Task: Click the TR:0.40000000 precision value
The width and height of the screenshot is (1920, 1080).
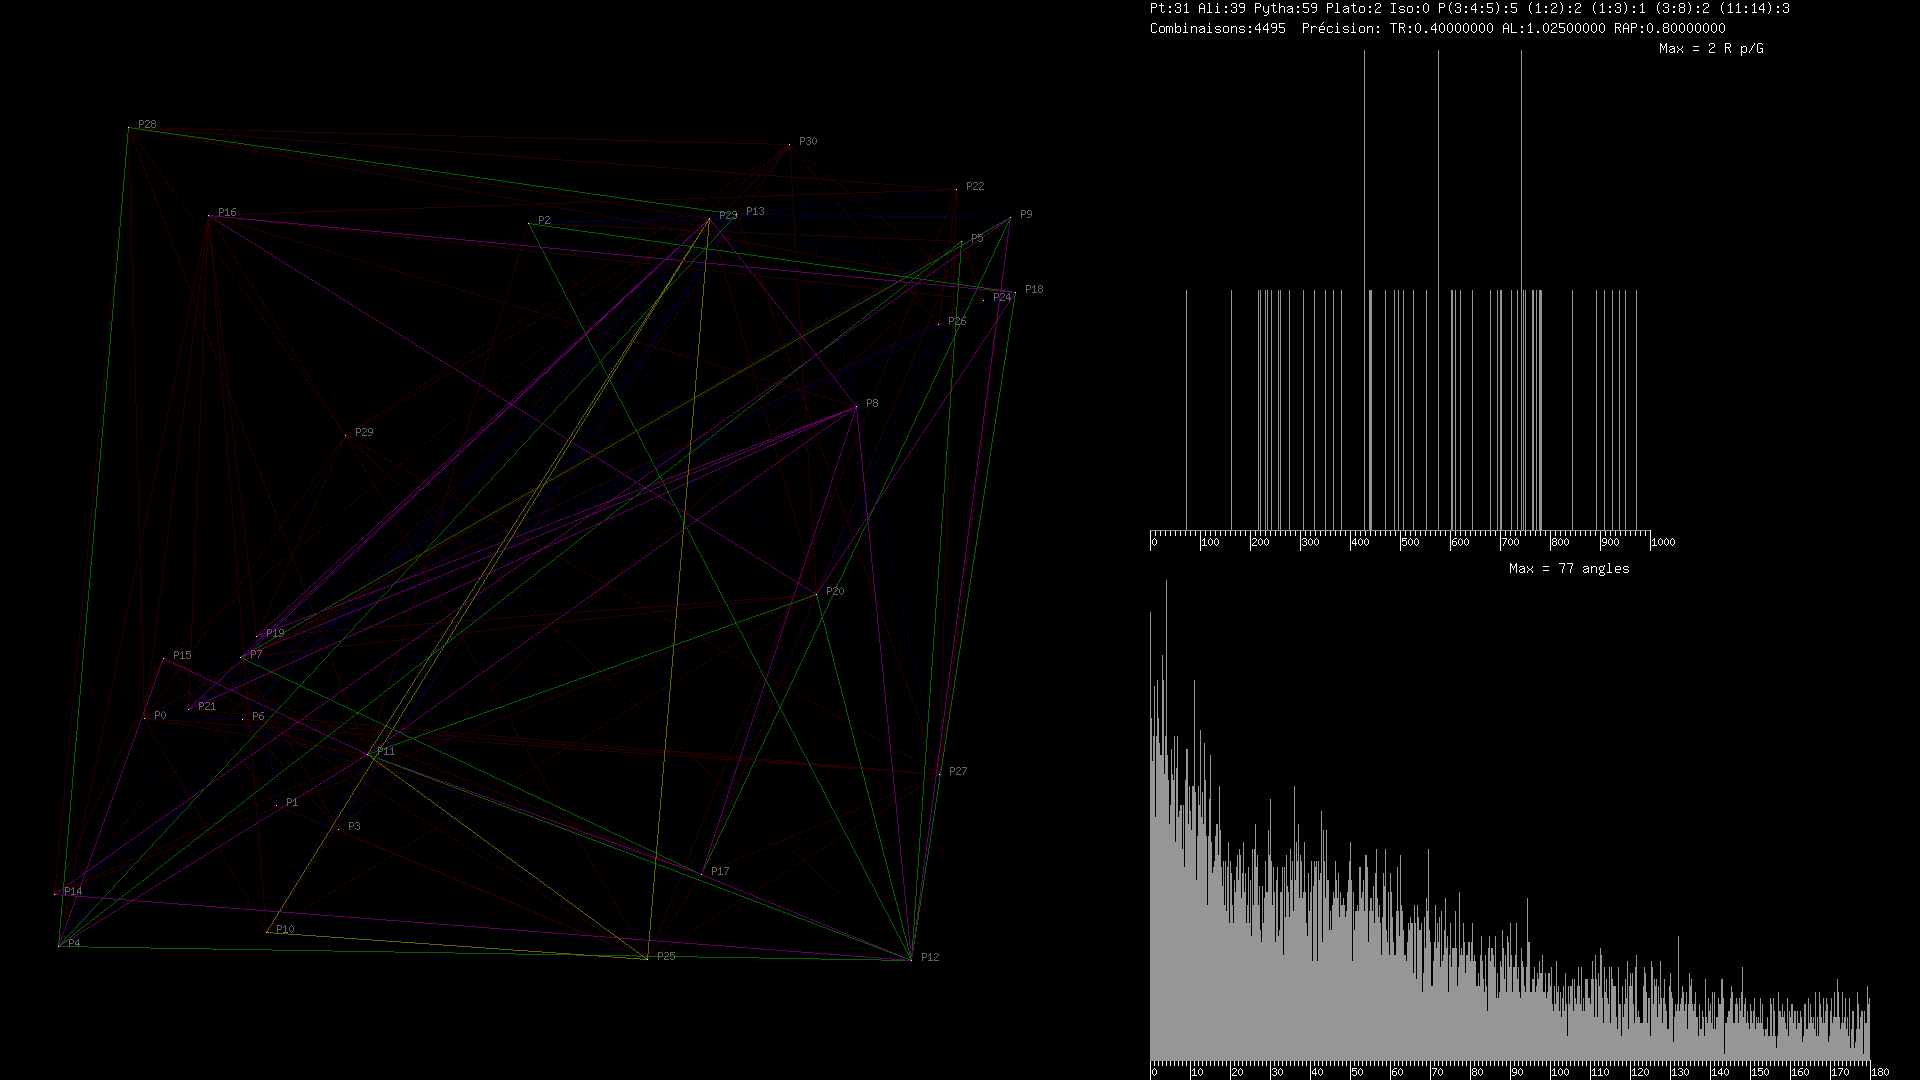Action: click(1441, 28)
